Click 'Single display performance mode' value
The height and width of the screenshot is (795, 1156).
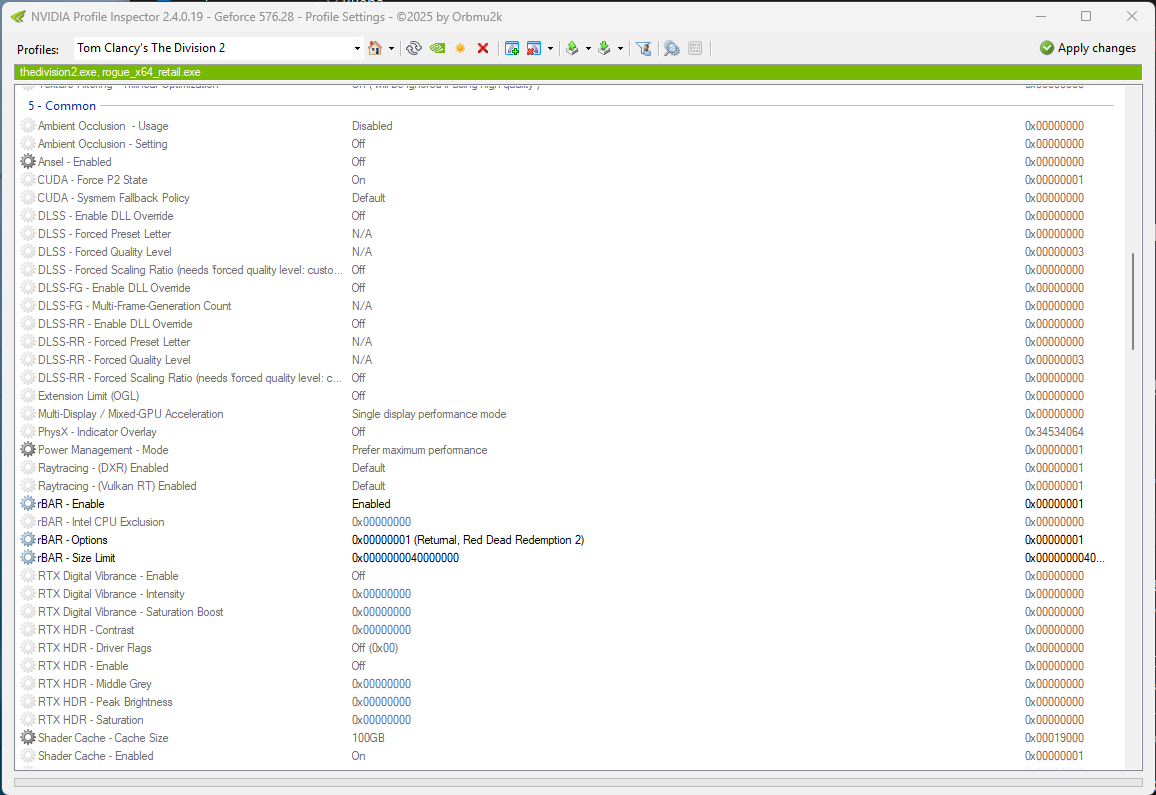click(429, 414)
